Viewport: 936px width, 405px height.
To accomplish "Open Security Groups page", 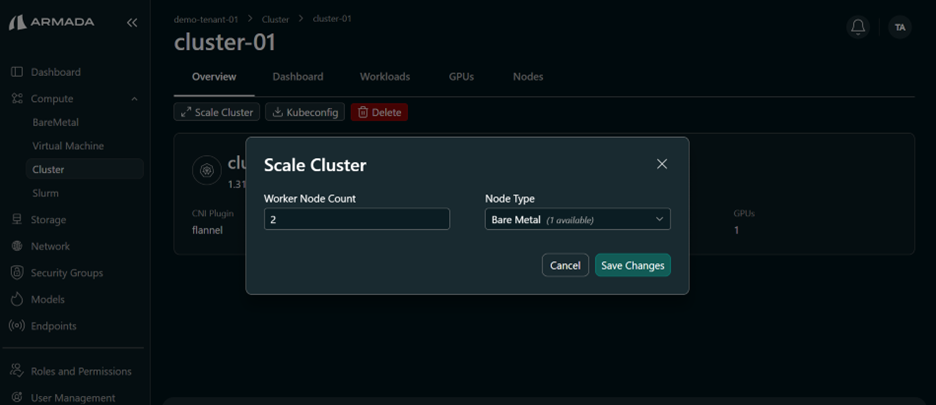I will coord(67,273).
